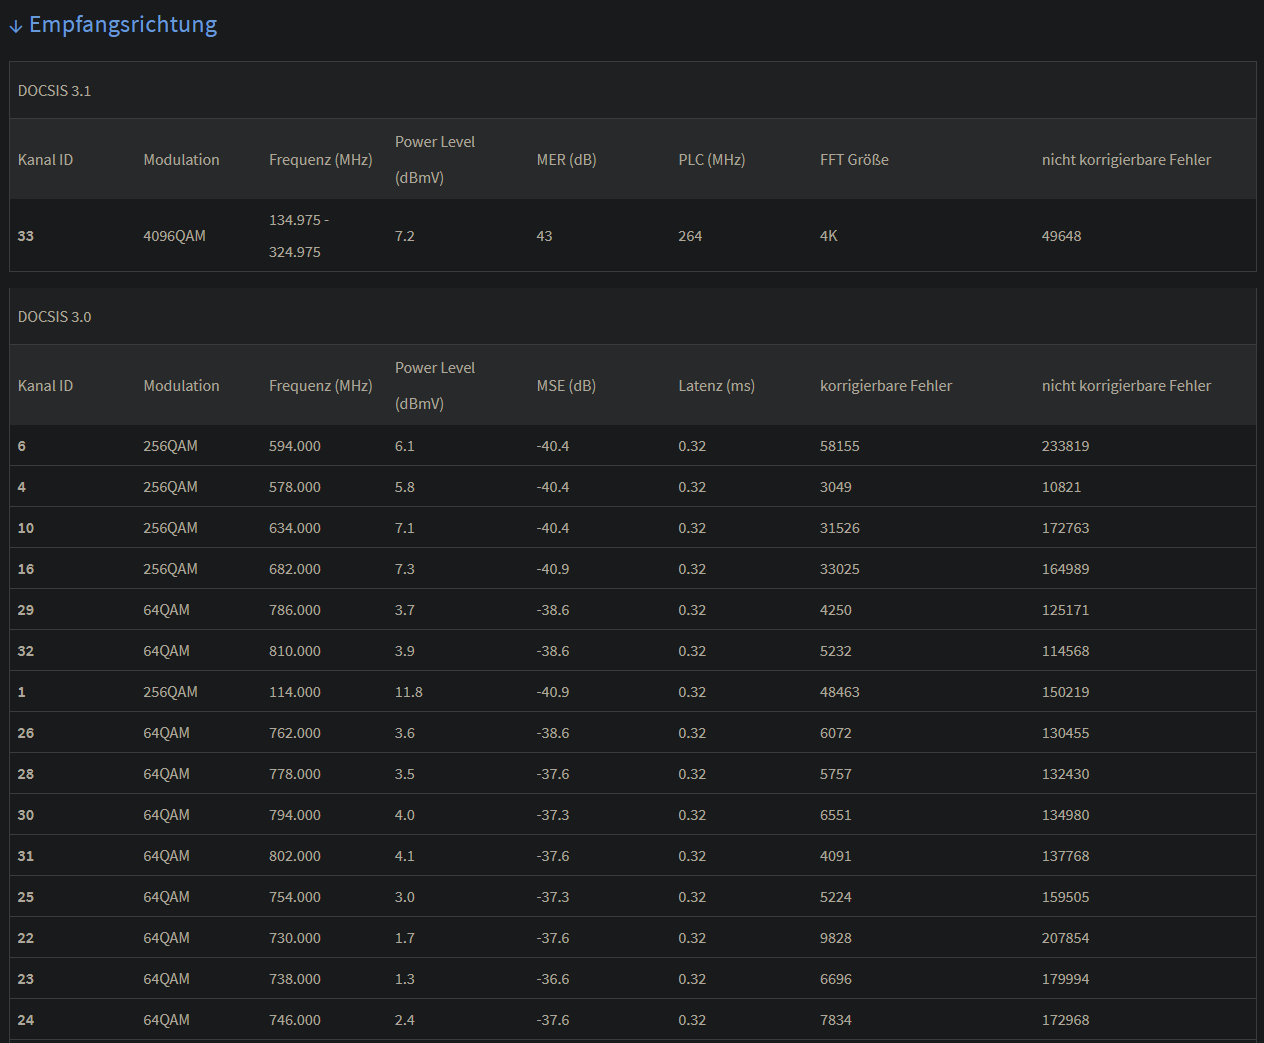Select correctable errors value 58155
The width and height of the screenshot is (1264, 1043).
839,446
